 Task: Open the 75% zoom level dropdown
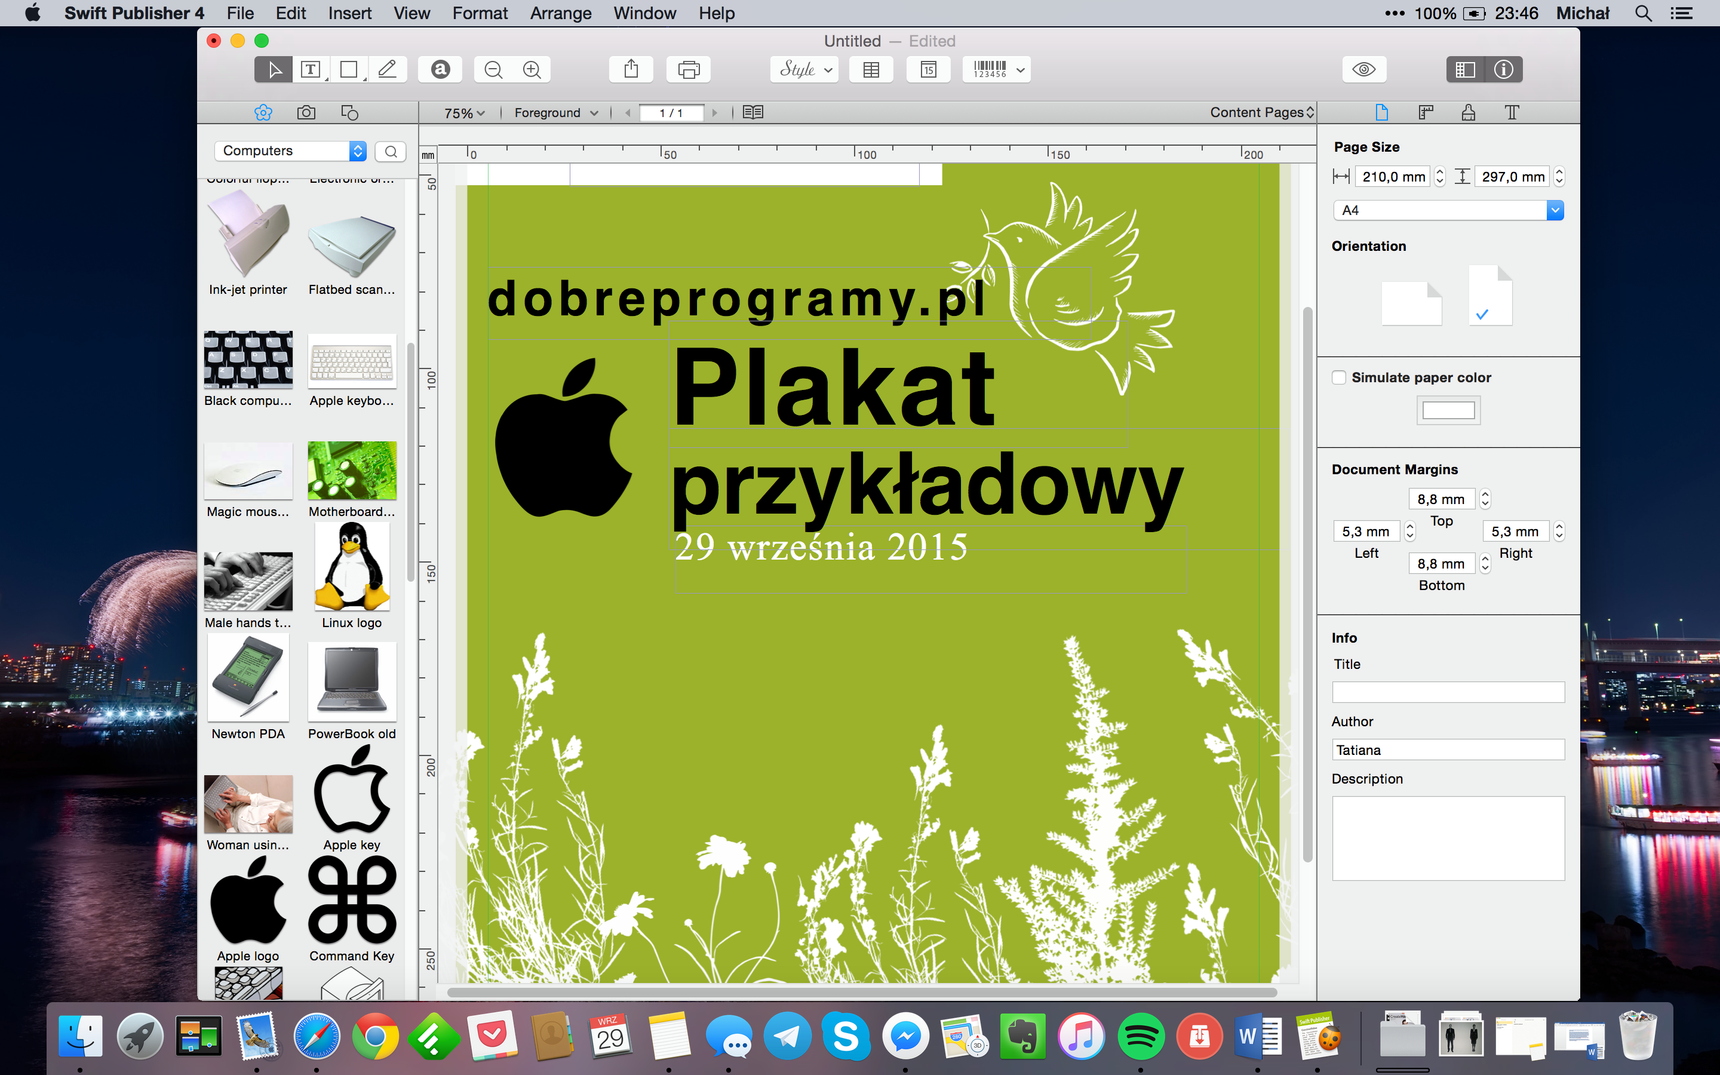(464, 113)
